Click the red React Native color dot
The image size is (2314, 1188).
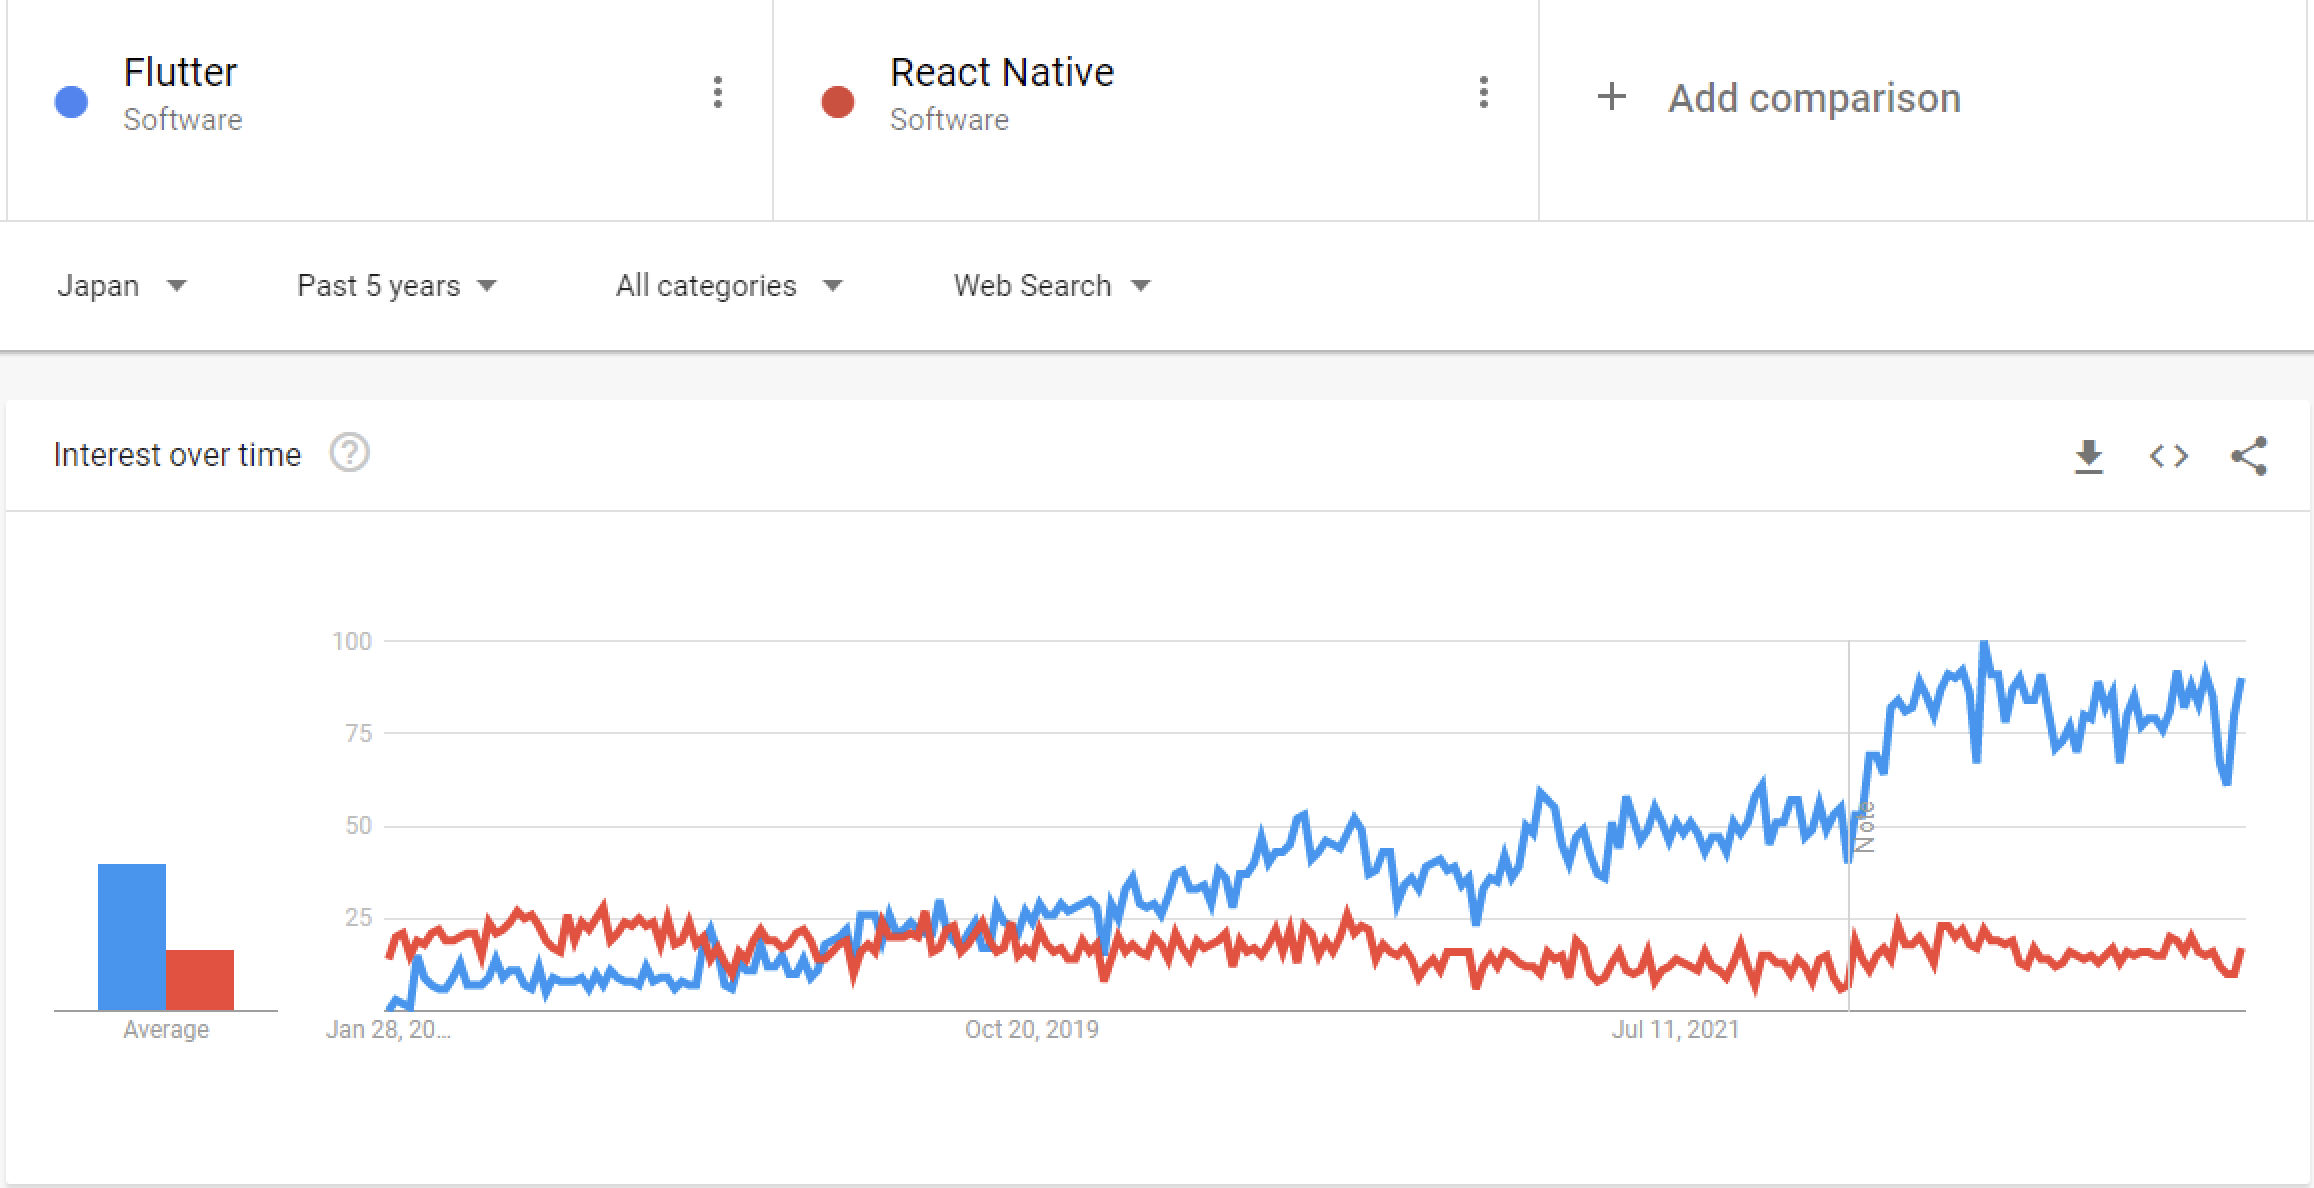coord(837,101)
